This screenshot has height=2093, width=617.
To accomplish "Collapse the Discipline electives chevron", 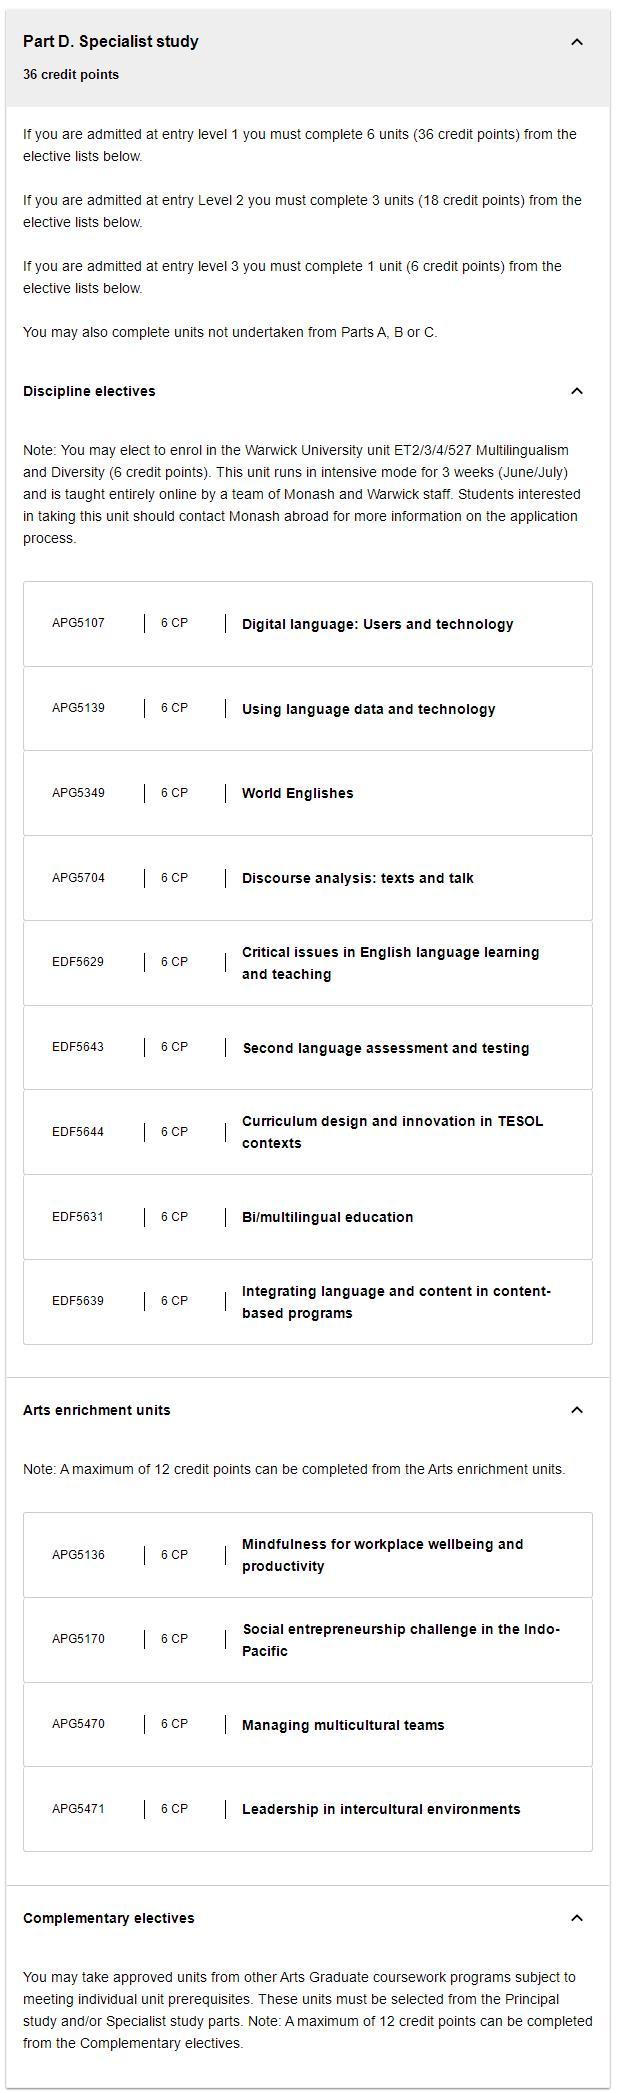I will point(576,391).
